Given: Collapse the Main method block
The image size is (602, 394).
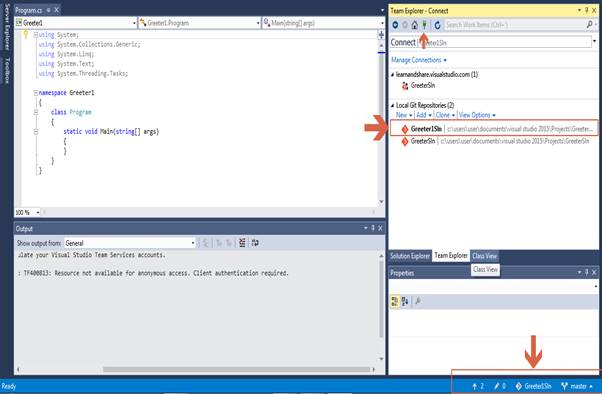Looking at the screenshot, I should click(x=35, y=132).
